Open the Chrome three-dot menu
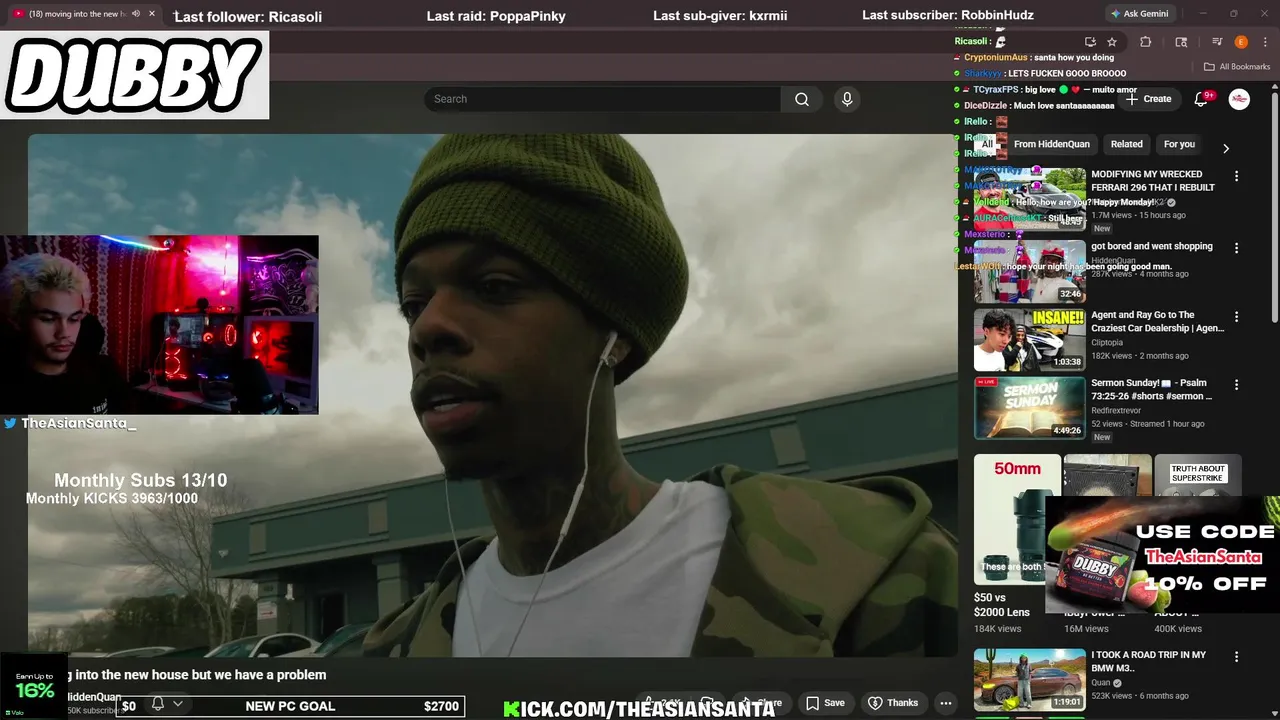 [x=1265, y=42]
